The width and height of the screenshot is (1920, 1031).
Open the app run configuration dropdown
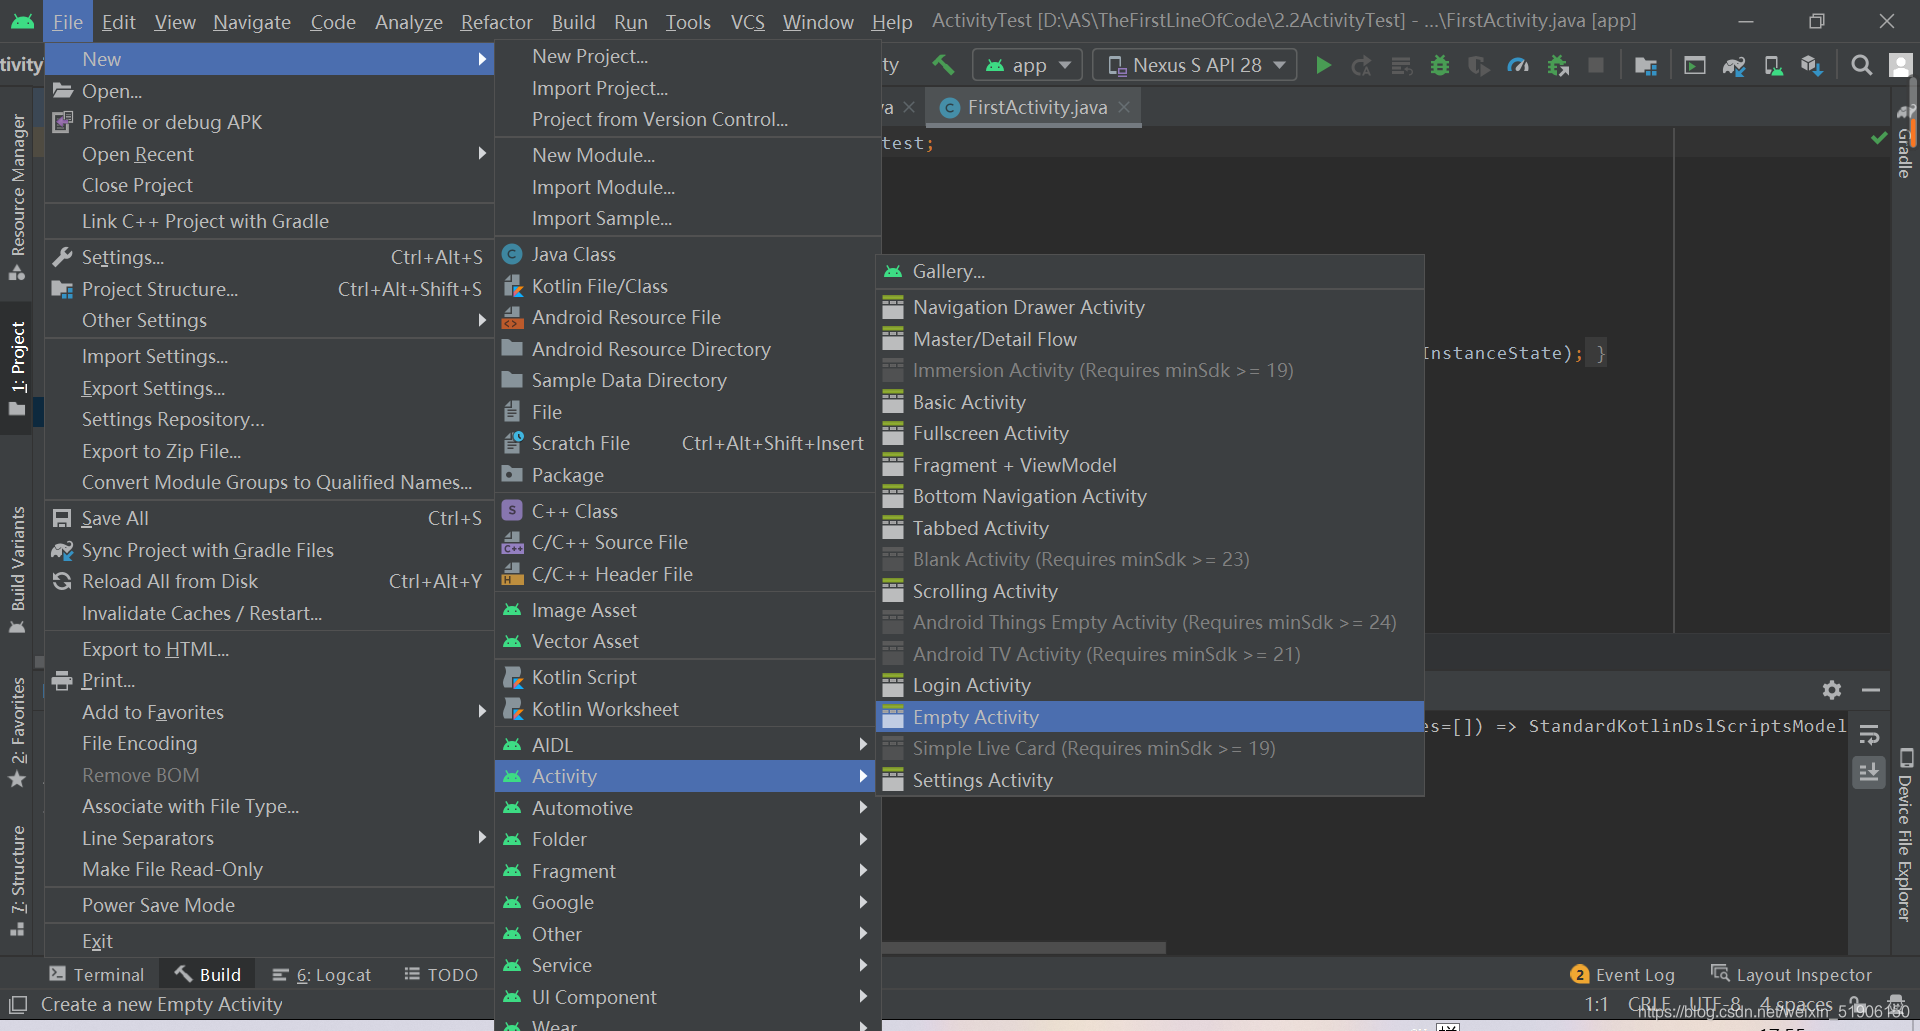(x=1027, y=66)
